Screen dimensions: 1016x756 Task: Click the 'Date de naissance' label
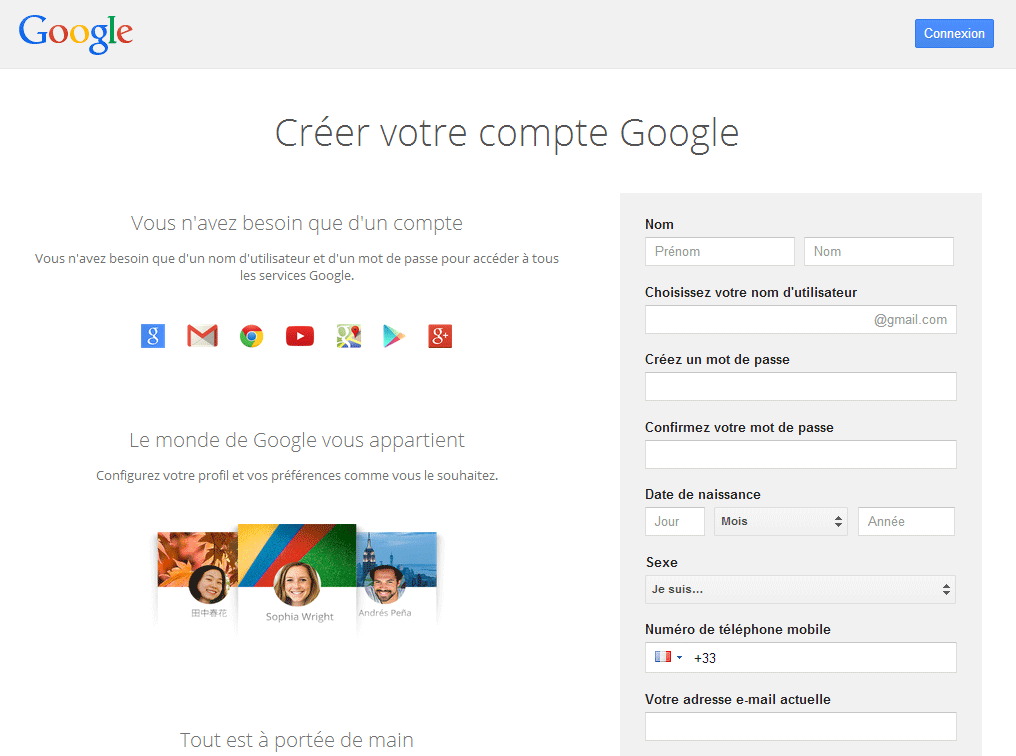point(702,494)
